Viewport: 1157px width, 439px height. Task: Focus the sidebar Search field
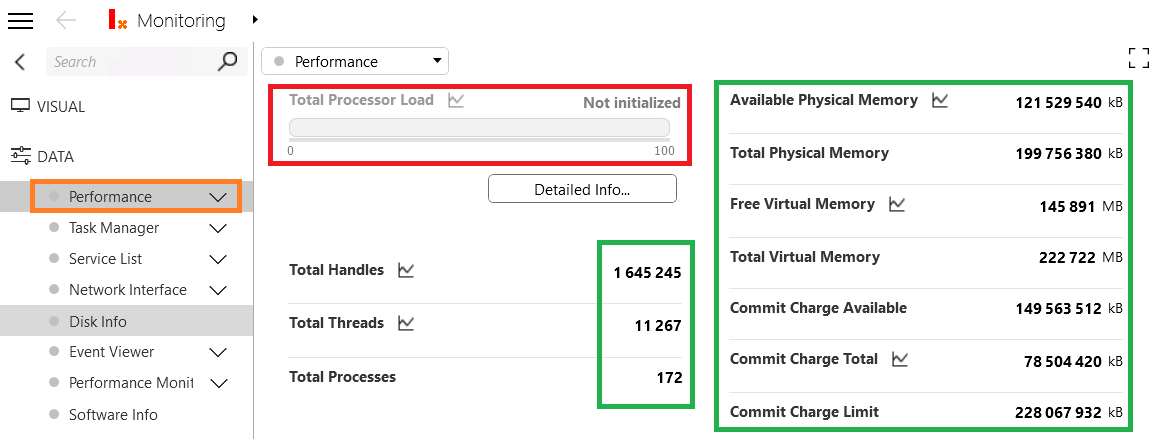tap(130, 62)
